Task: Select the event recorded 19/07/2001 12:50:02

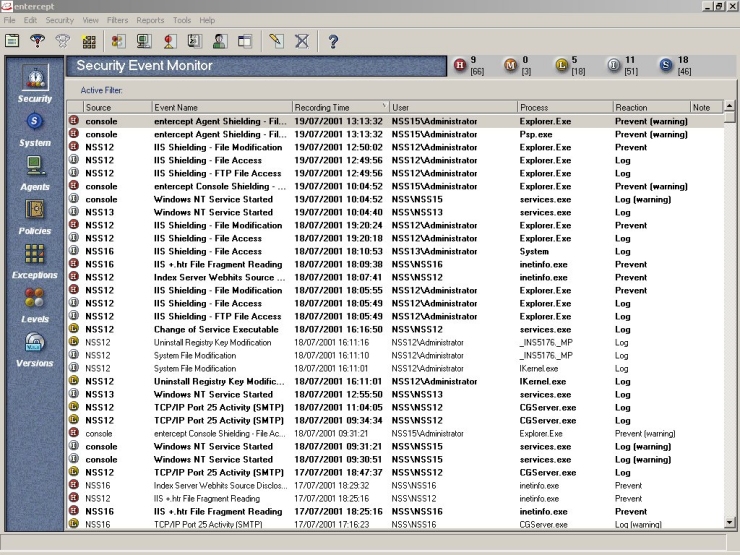Action: pos(395,147)
